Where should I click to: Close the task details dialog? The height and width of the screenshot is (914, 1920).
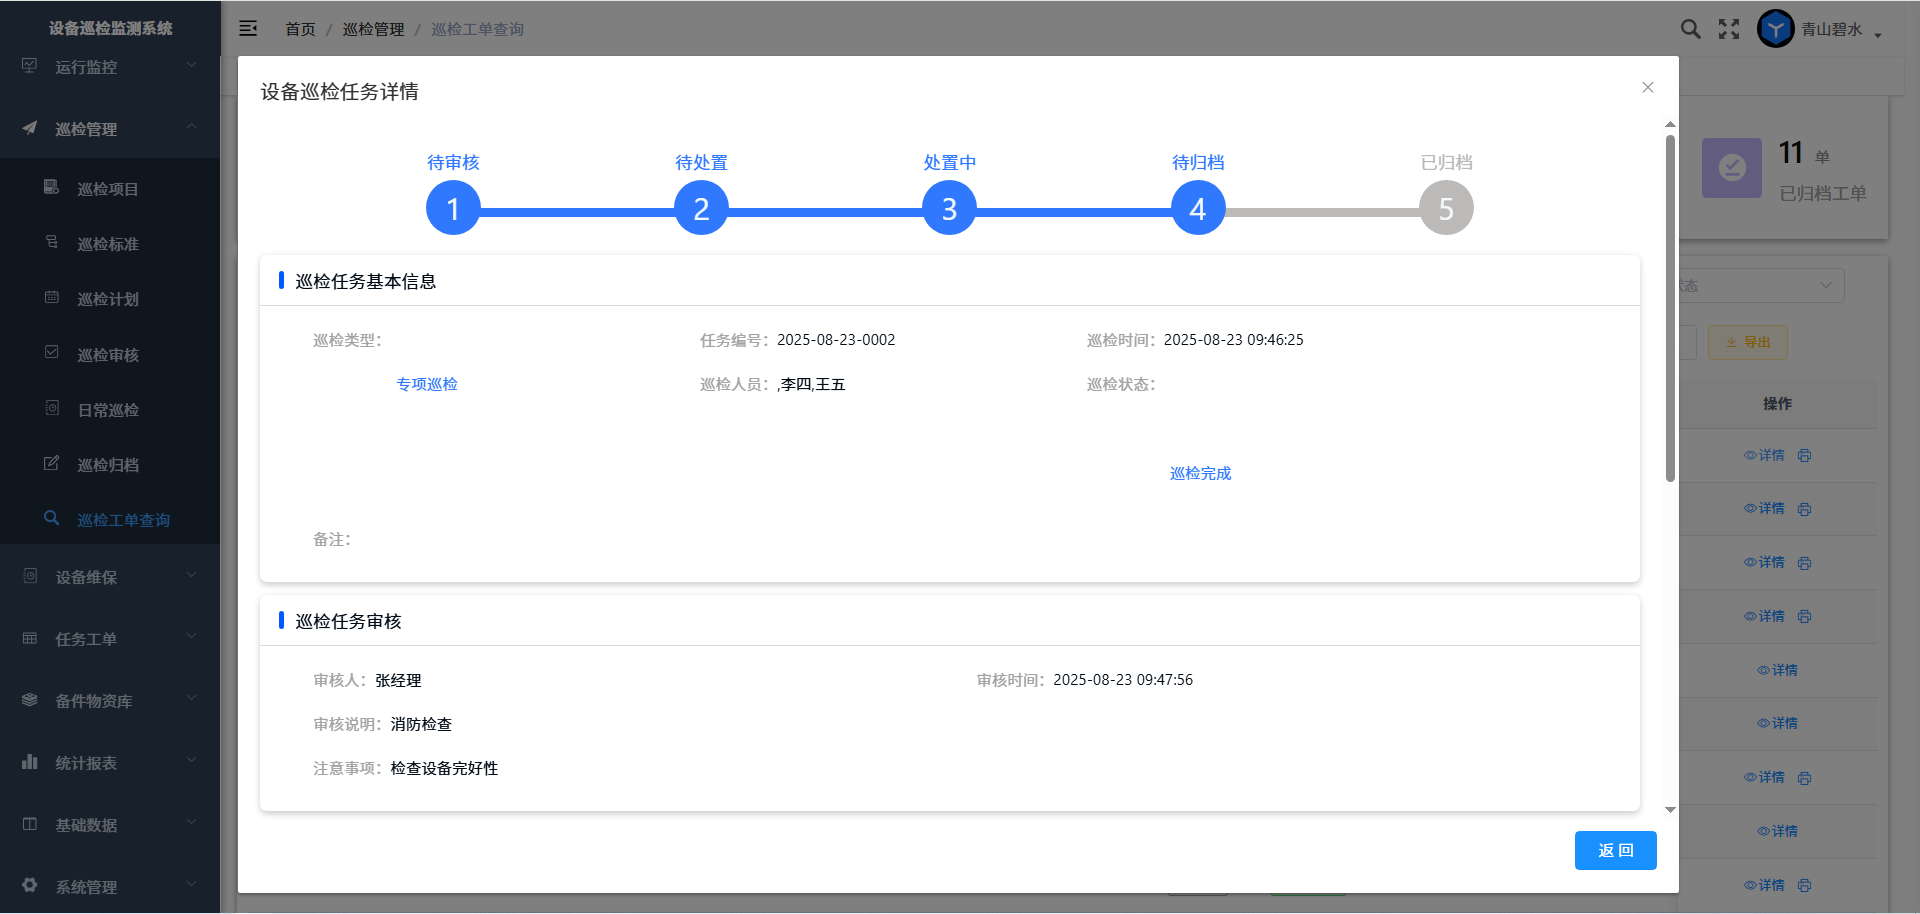click(1648, 88)
